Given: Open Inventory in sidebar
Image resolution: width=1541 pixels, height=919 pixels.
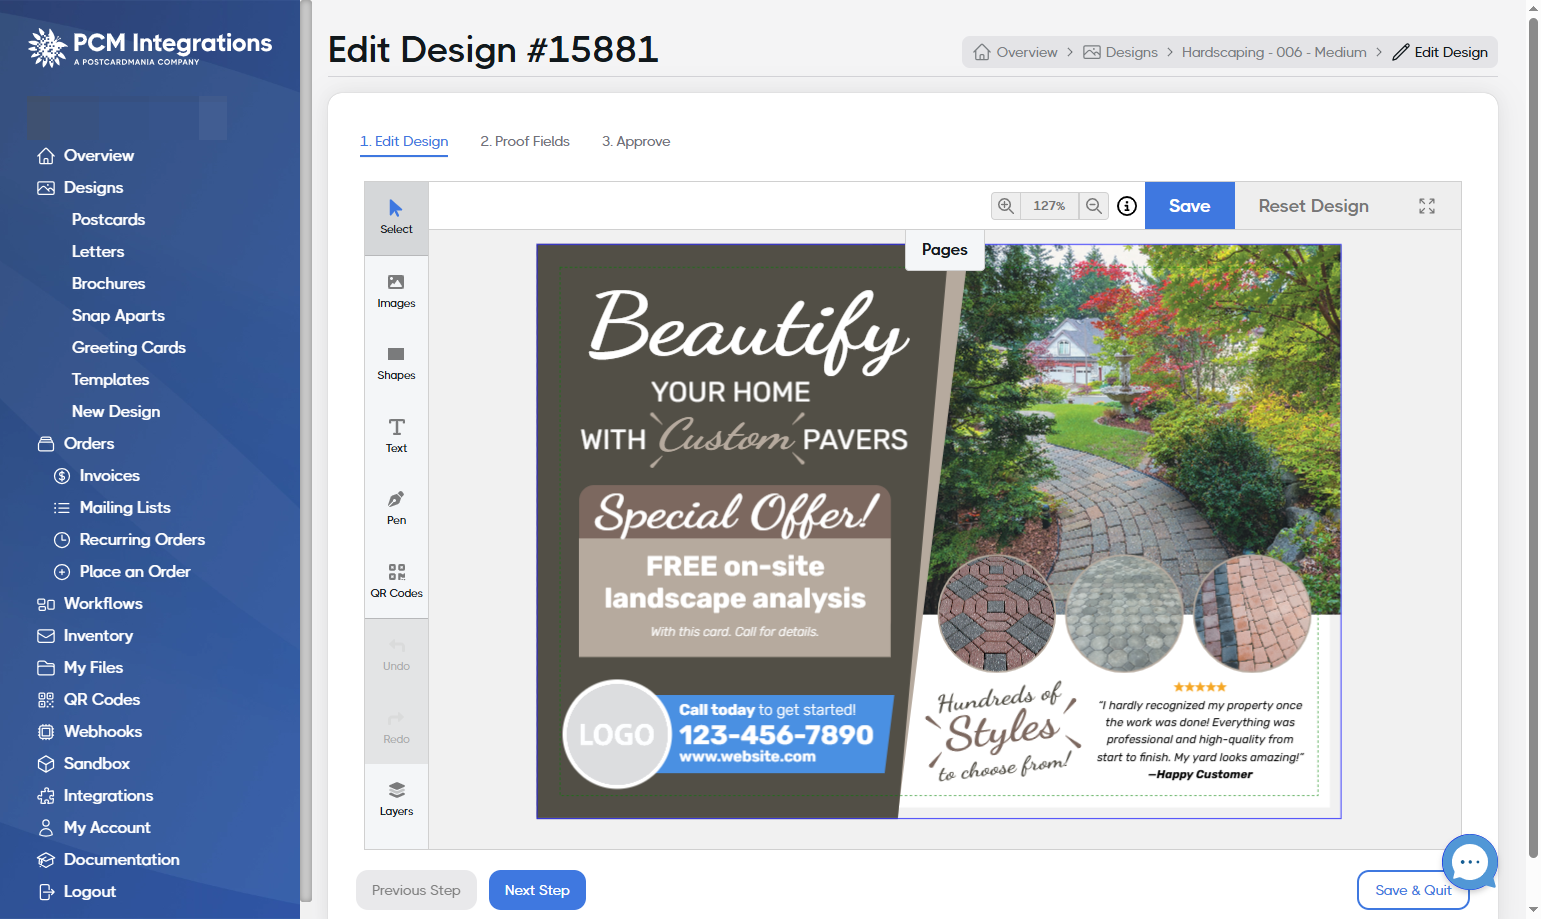Looking at the screenshot, I should click(98, 635).
